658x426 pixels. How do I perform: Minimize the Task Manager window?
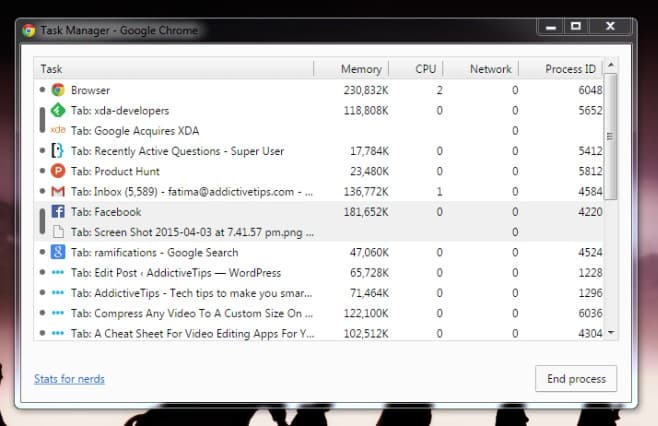(x=551, y=27)
